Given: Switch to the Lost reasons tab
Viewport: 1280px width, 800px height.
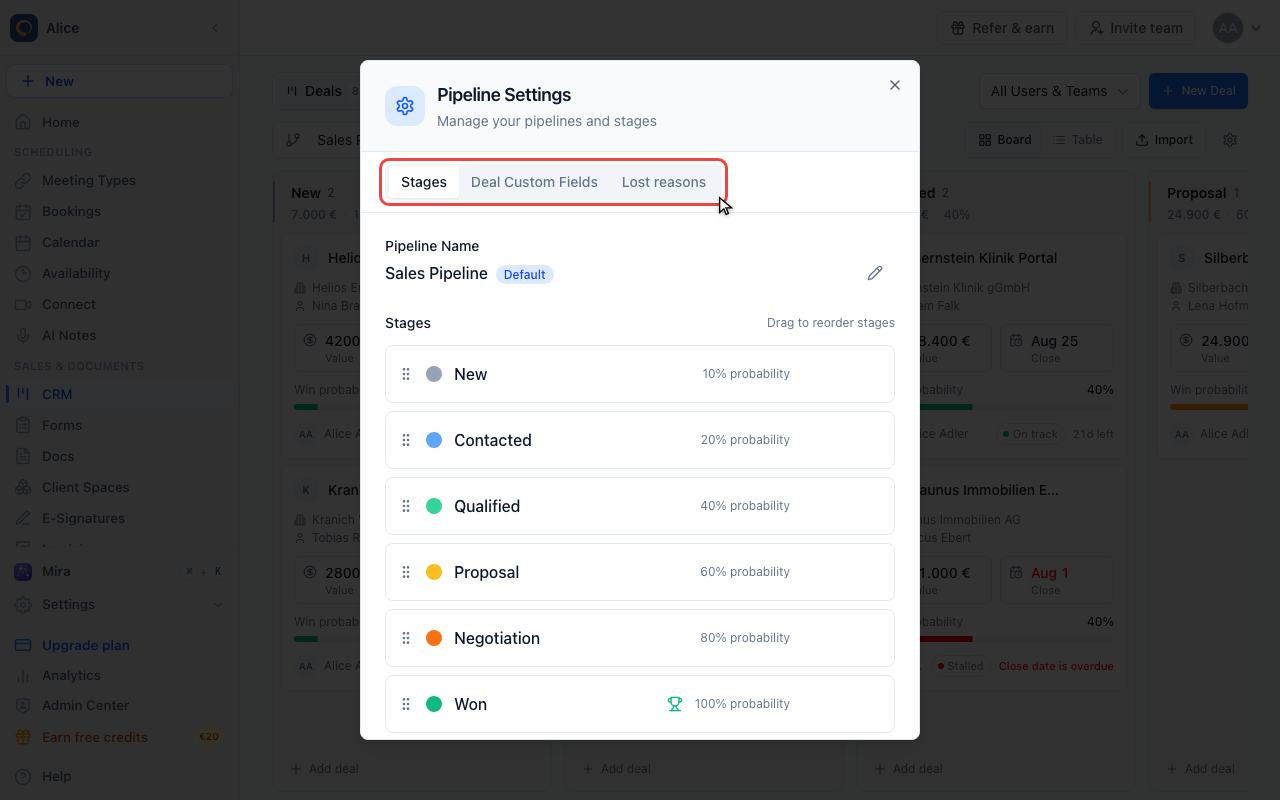Looking at the screenshot, I should [664, 182].
